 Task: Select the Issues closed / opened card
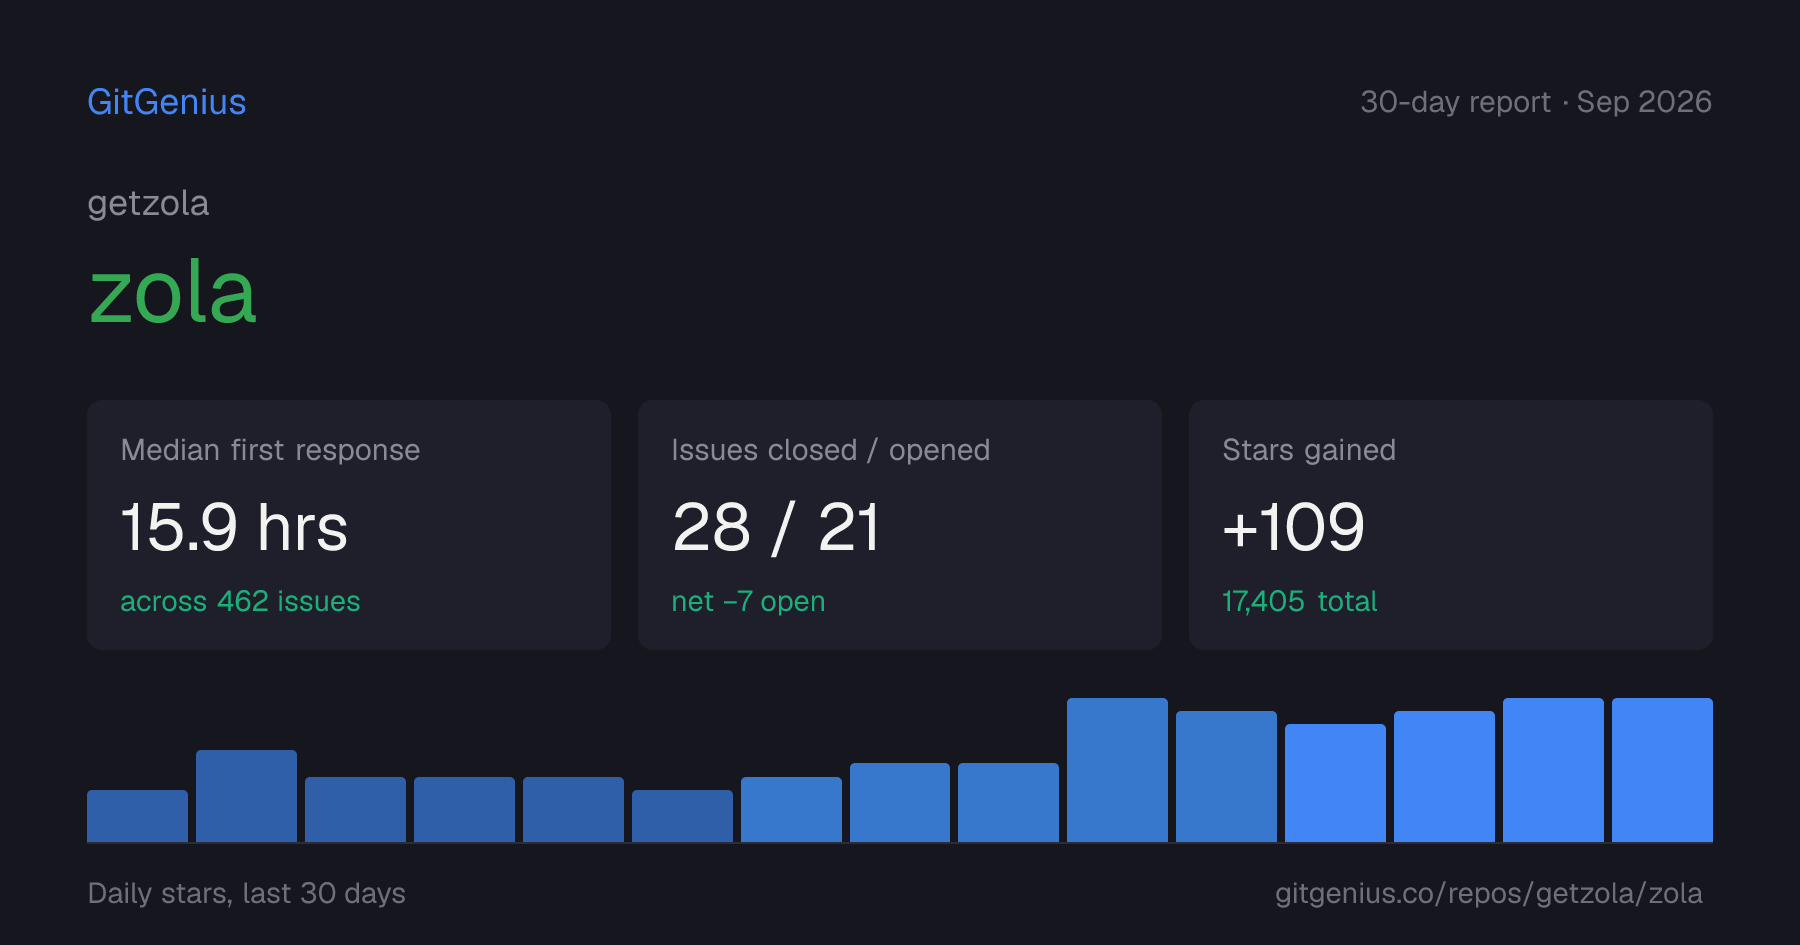pyautogui.click(x=900, y=525)
